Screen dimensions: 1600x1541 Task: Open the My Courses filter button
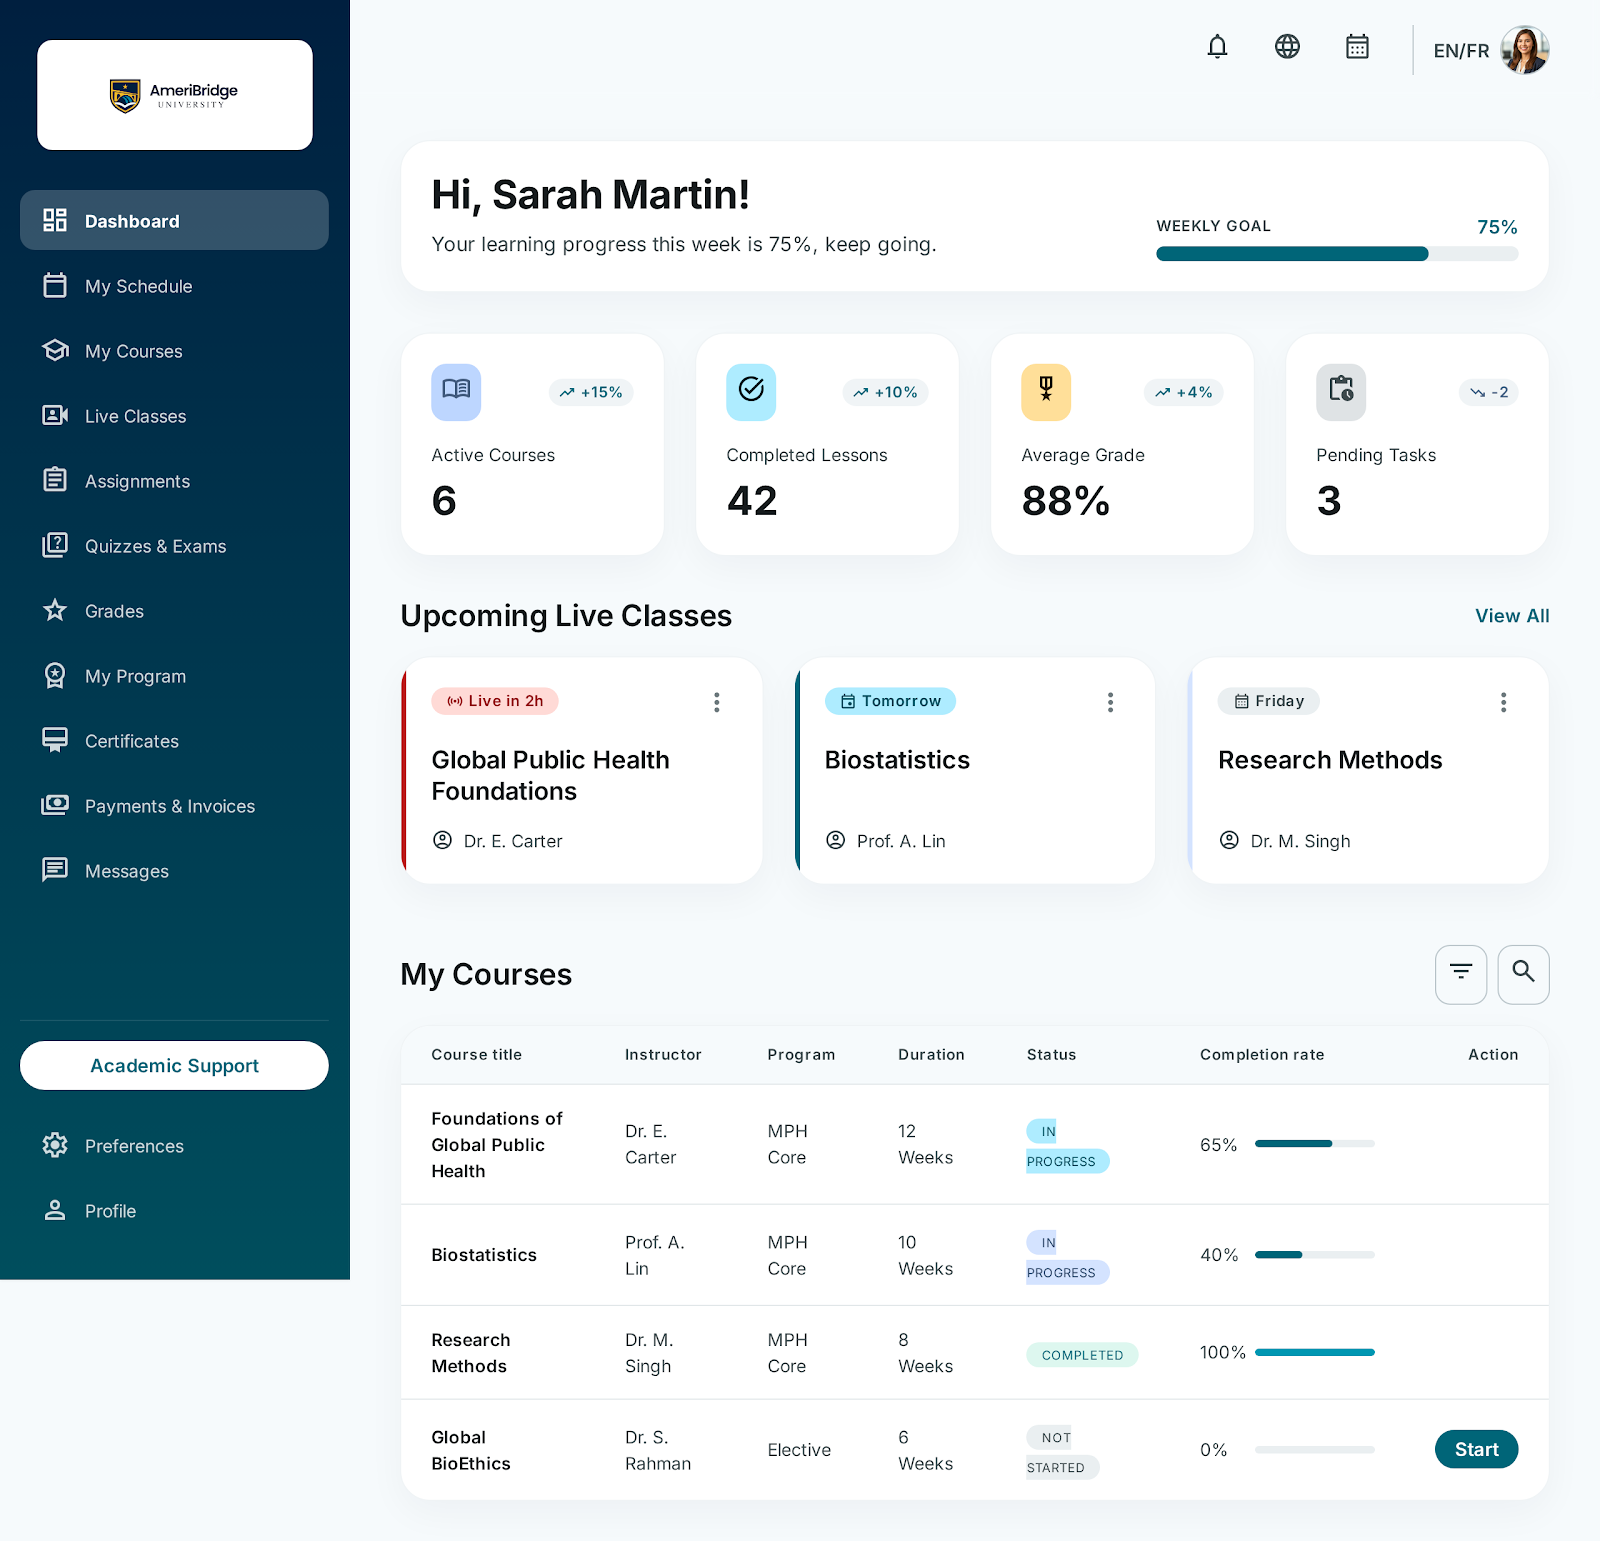tap(1461, 974)
